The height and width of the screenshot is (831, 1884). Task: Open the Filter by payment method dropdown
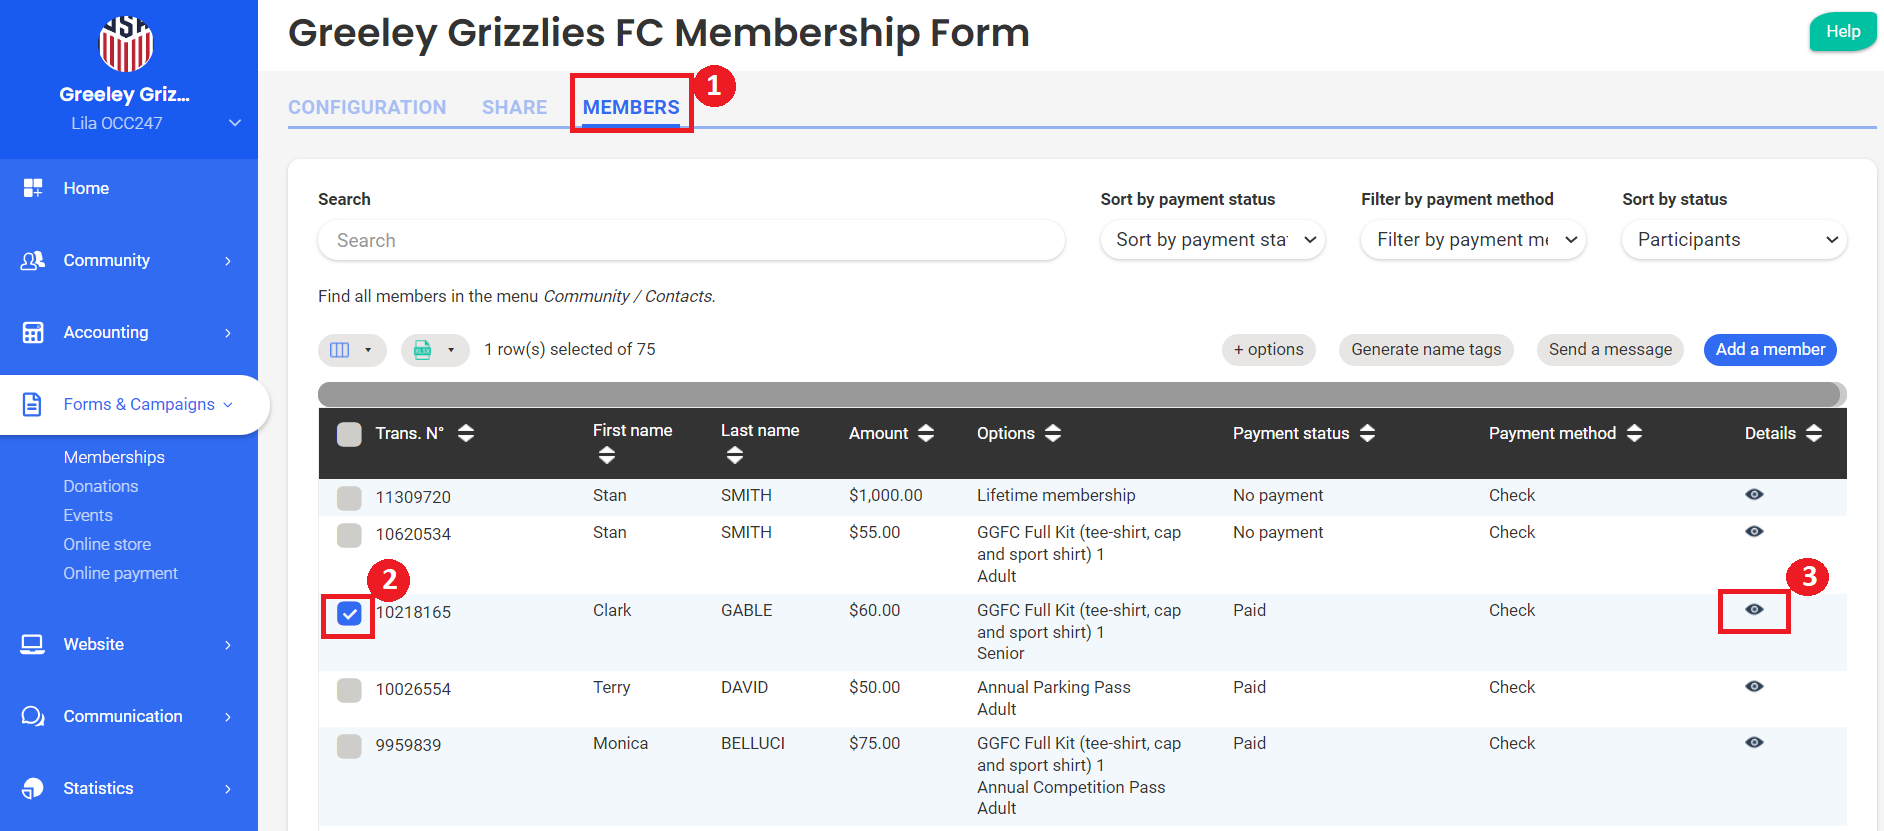(x=1473, y=240)
